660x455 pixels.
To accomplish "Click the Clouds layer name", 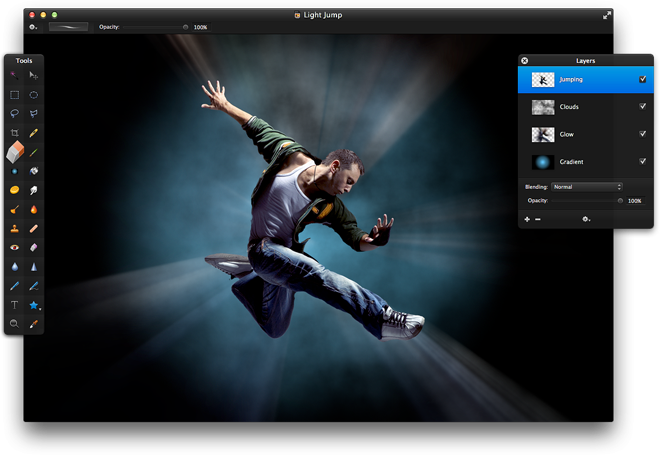I will [x=569, y=107].
